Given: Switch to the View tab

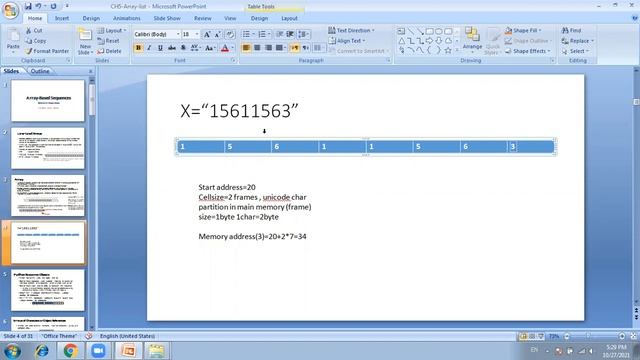Looking at the screenshot, I should (x=230, y=18).
